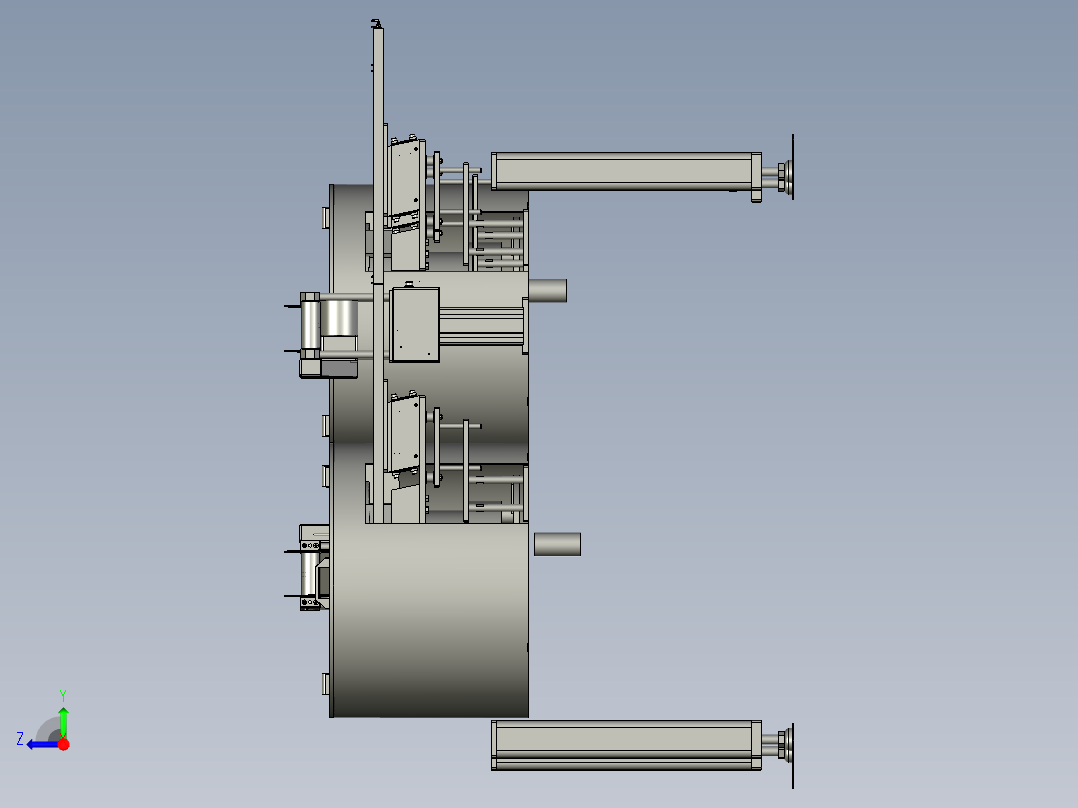Viewport: 1078px width, 808px height.
Task: Click the red X axis dot on the triad
Action: point(63,744)
